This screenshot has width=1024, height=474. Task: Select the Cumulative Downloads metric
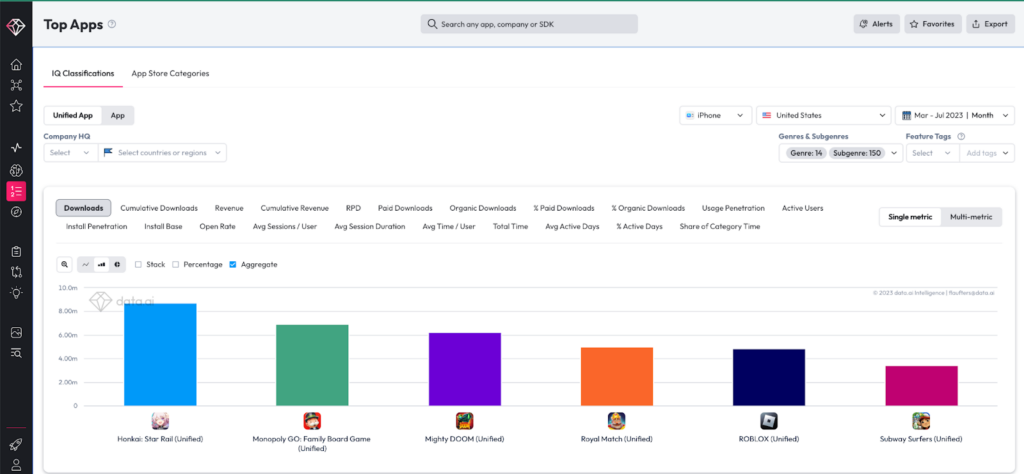[x=159, y=208]
